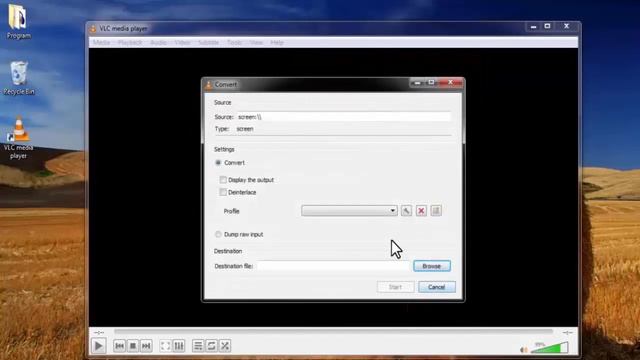640x360 pixels.
Task: Edit selected profile wrench icon
Action: (406, 211)
